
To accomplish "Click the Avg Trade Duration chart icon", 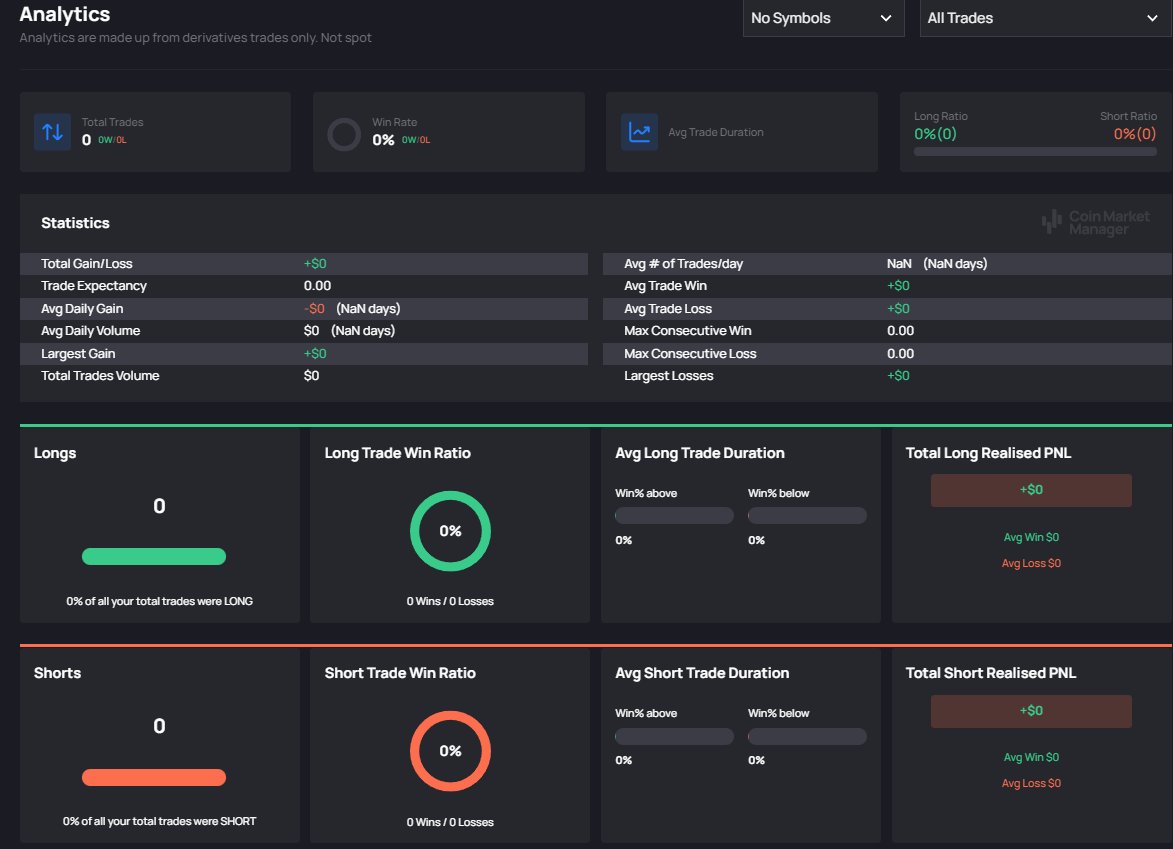I will 638,133.
